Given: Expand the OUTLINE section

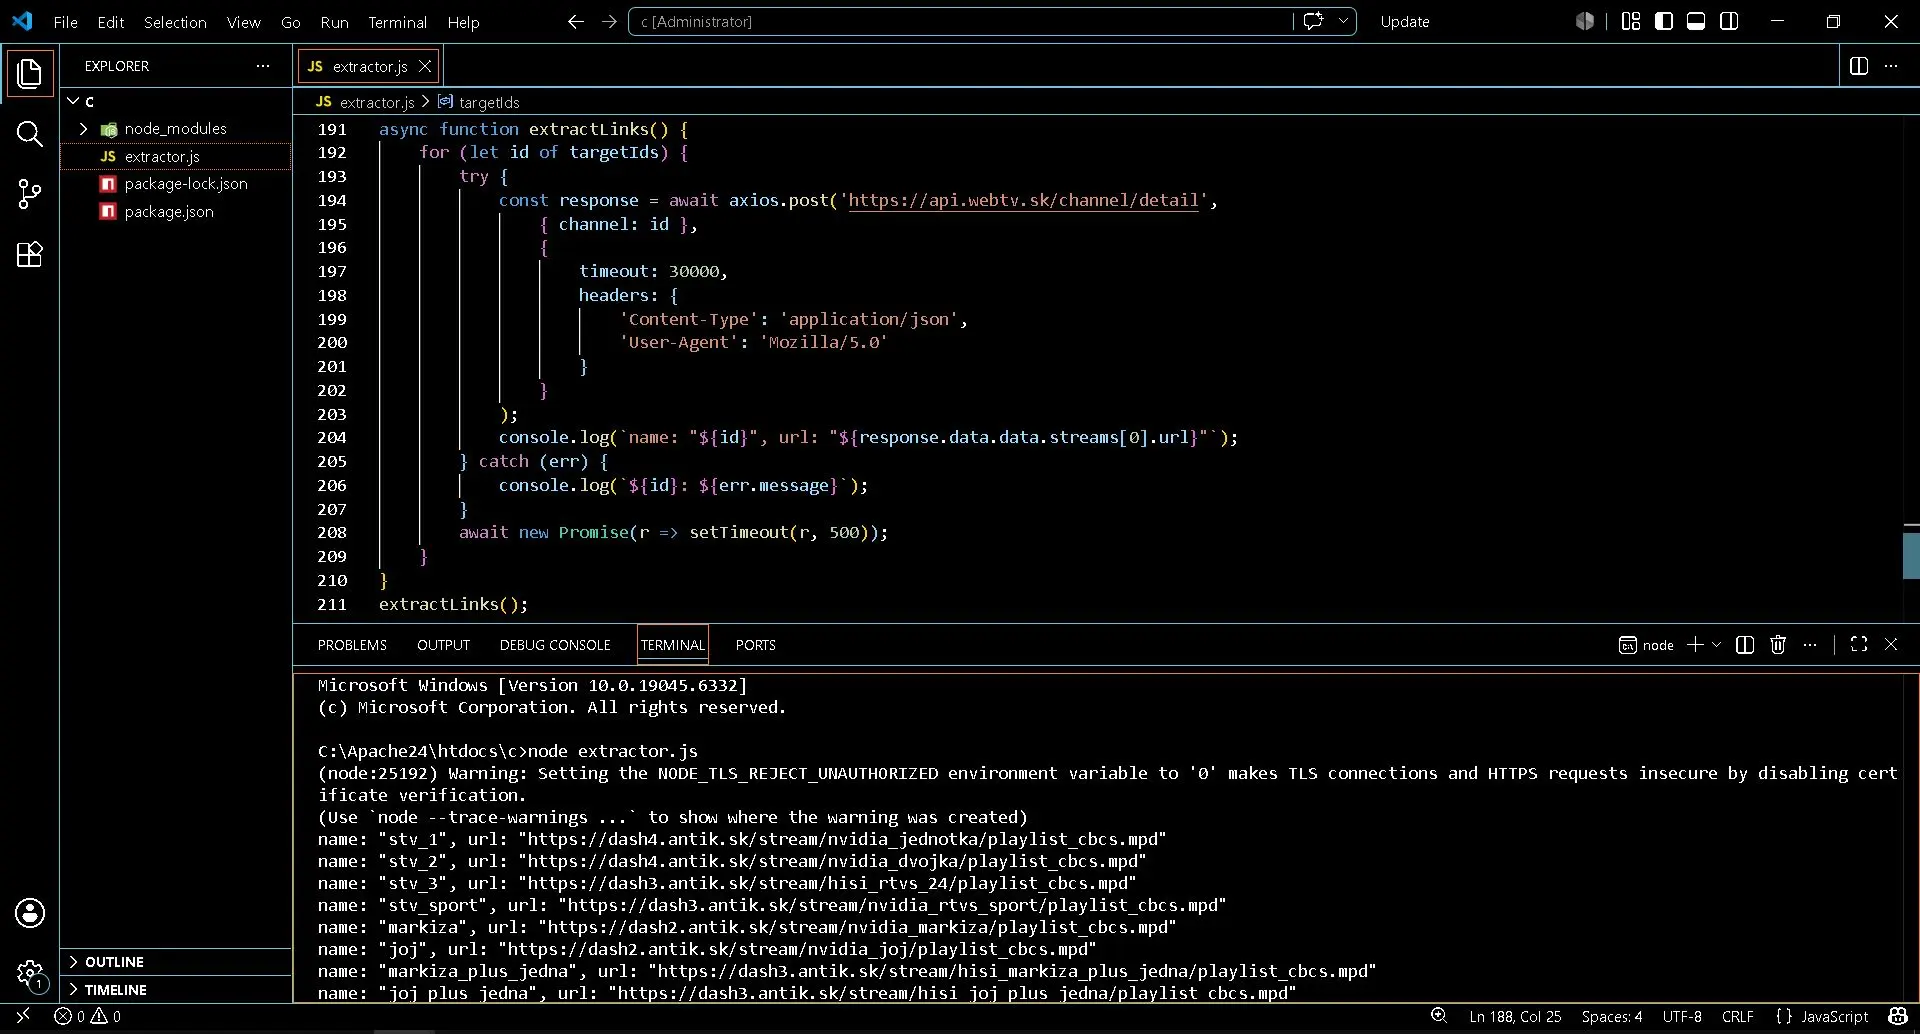Looking at the screenshot, I should pos(176,962).
